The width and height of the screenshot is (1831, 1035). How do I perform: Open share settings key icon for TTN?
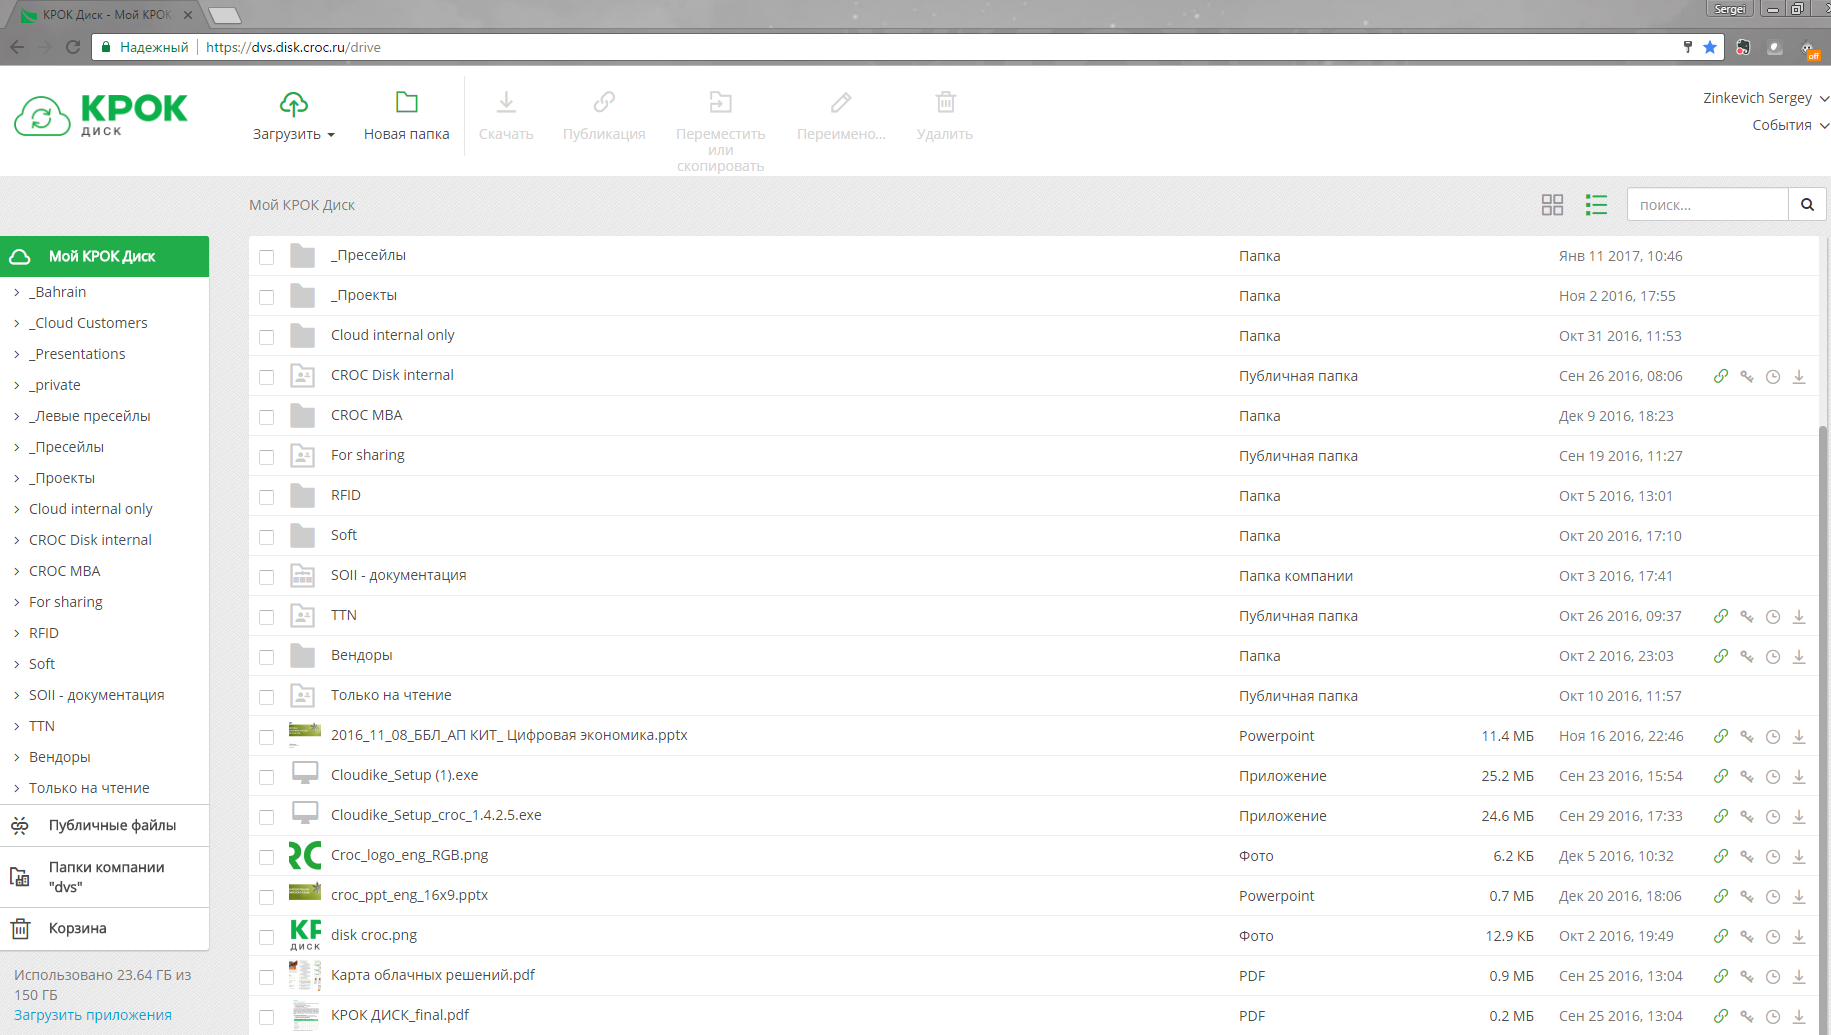point(1747,617)
